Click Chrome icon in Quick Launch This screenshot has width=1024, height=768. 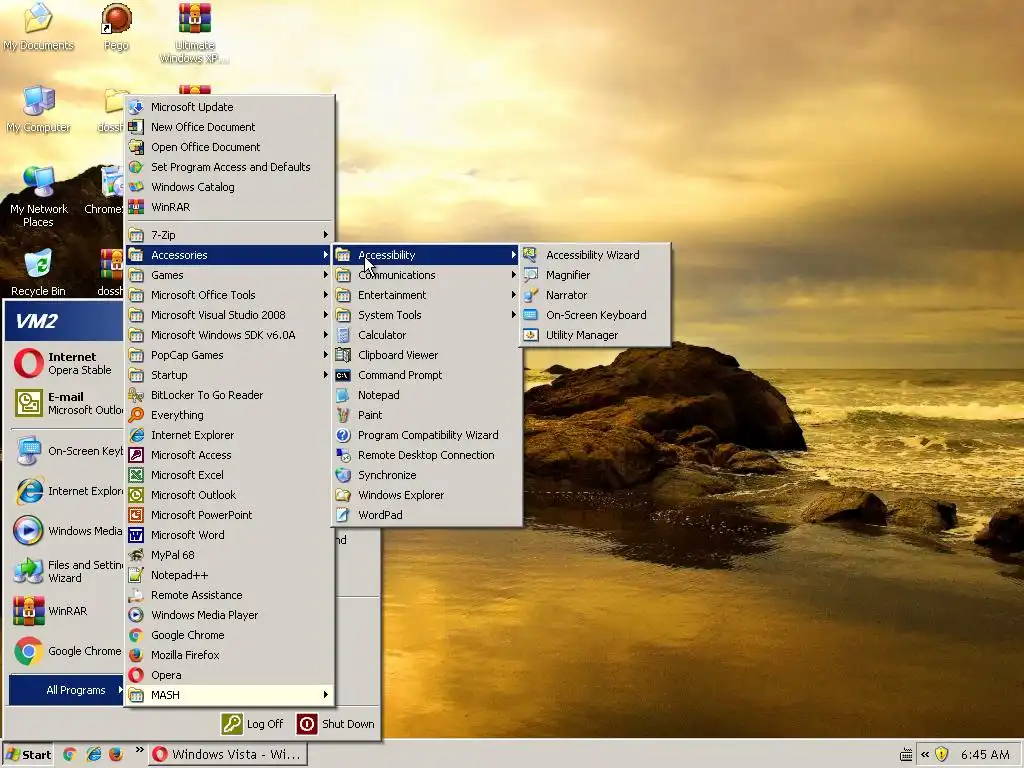pyautogui.click(x=70, y=754)
